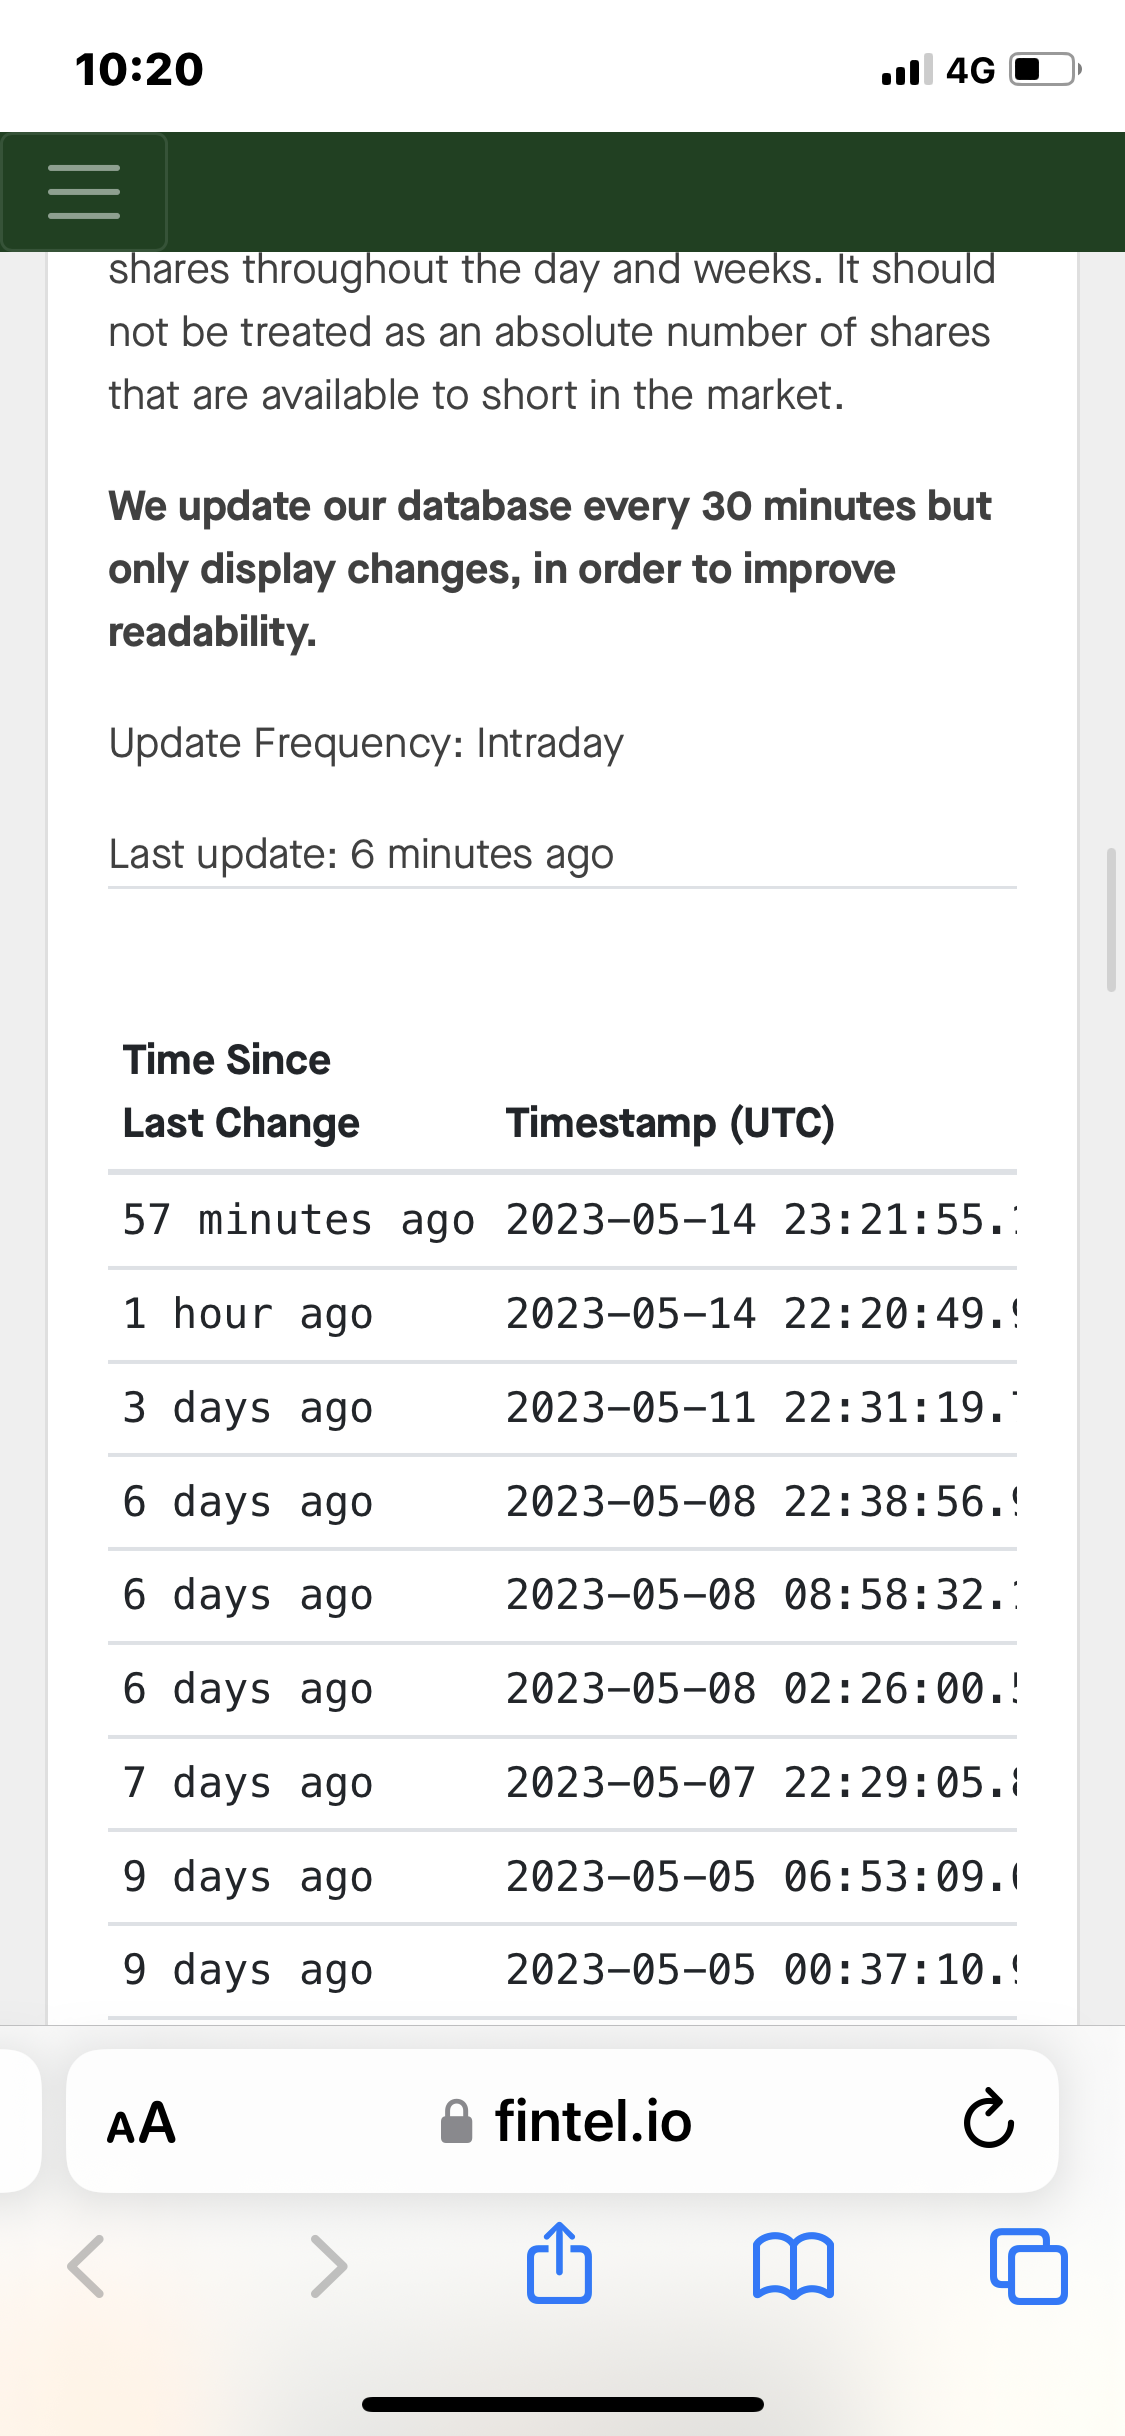This screenshot has height=2436, width=1125.
Task: Go forward with the right chevron
Action: pos(328,2265)
